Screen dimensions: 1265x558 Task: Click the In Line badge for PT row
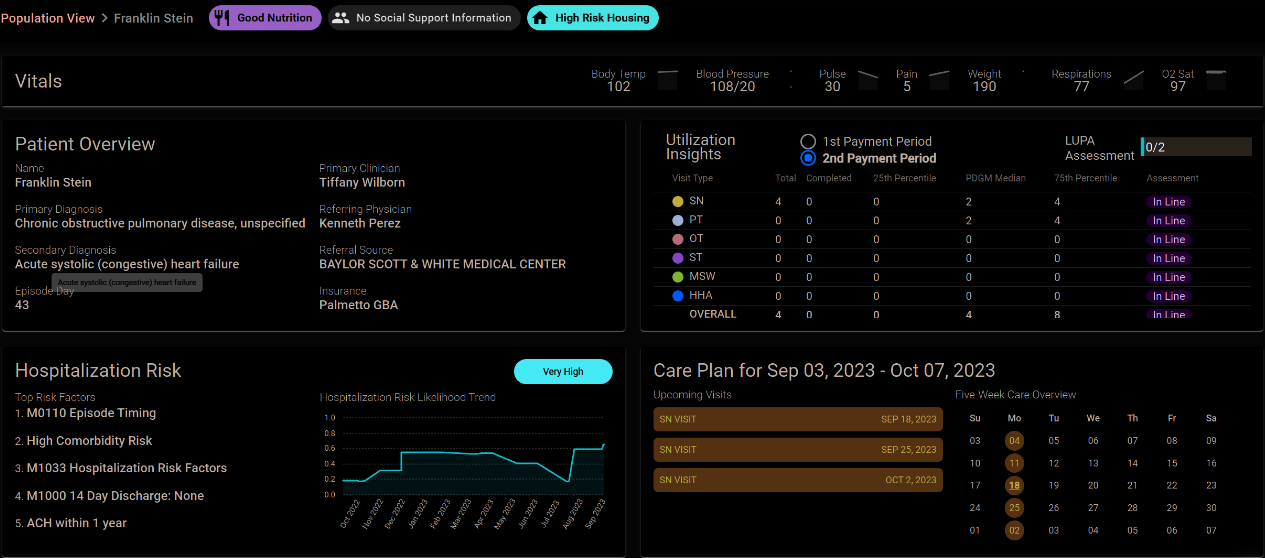[x=1168, y=221]
